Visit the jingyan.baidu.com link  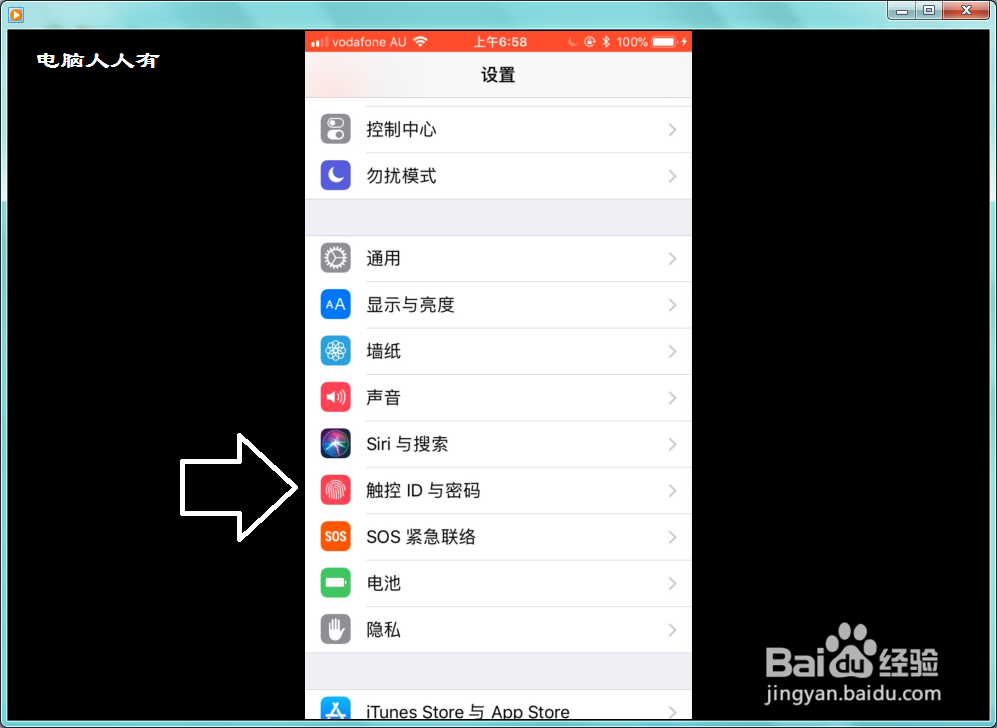pos(852,692)
